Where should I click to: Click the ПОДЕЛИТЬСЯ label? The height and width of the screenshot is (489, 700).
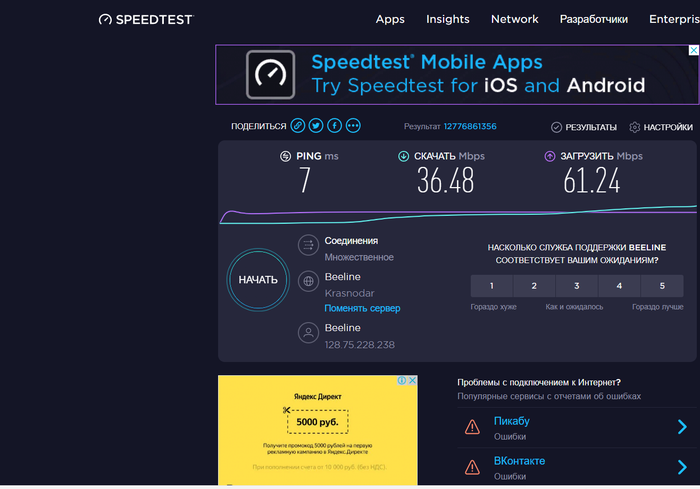[x=258, y=126]
